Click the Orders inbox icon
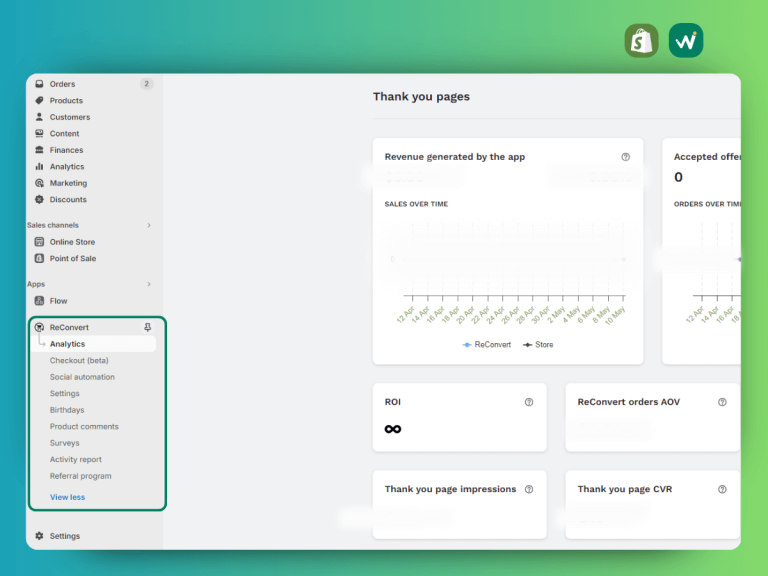The width and height of the screenshot is (768, 576). pos(39,84)
